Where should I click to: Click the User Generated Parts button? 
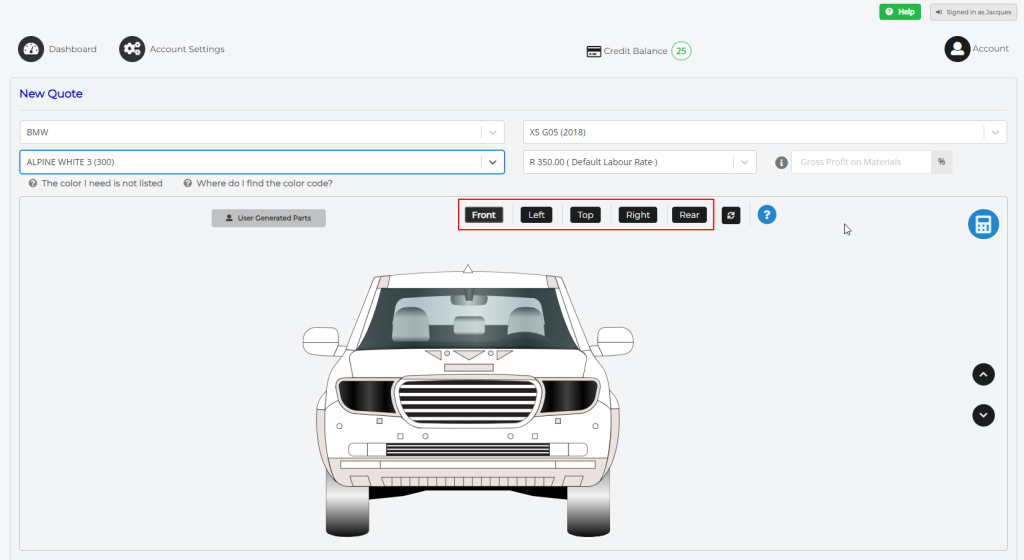[x=268, y=218]
